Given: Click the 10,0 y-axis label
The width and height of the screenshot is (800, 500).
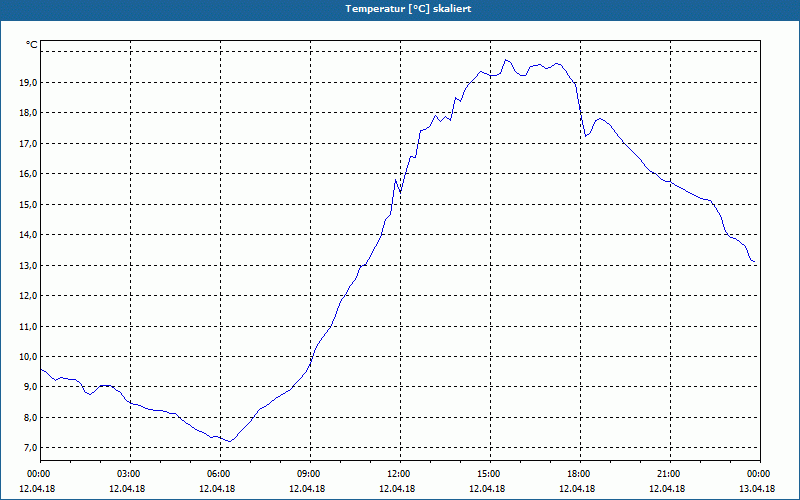Looking at the screenshot, I should [x=28, y=356].
